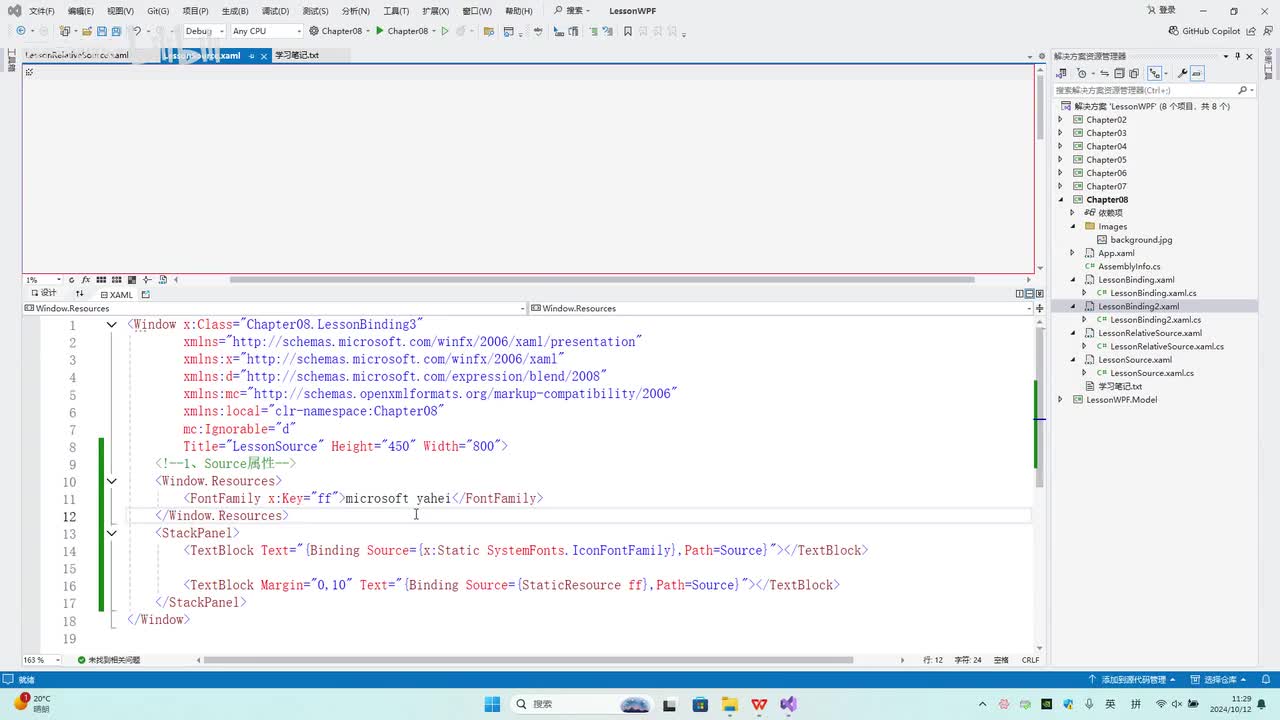This screenshot has width=1280, height=720.
Task: Select LessonRelativeSource.xaml in Solution Explorer
Action: click(1150, 333)
